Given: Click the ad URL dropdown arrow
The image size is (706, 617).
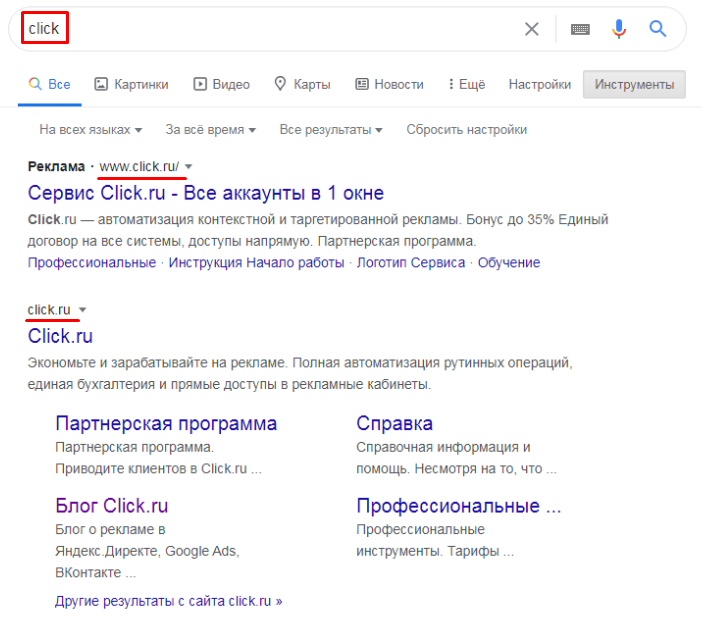Looking at the screenshot, I should coord(189,166).
